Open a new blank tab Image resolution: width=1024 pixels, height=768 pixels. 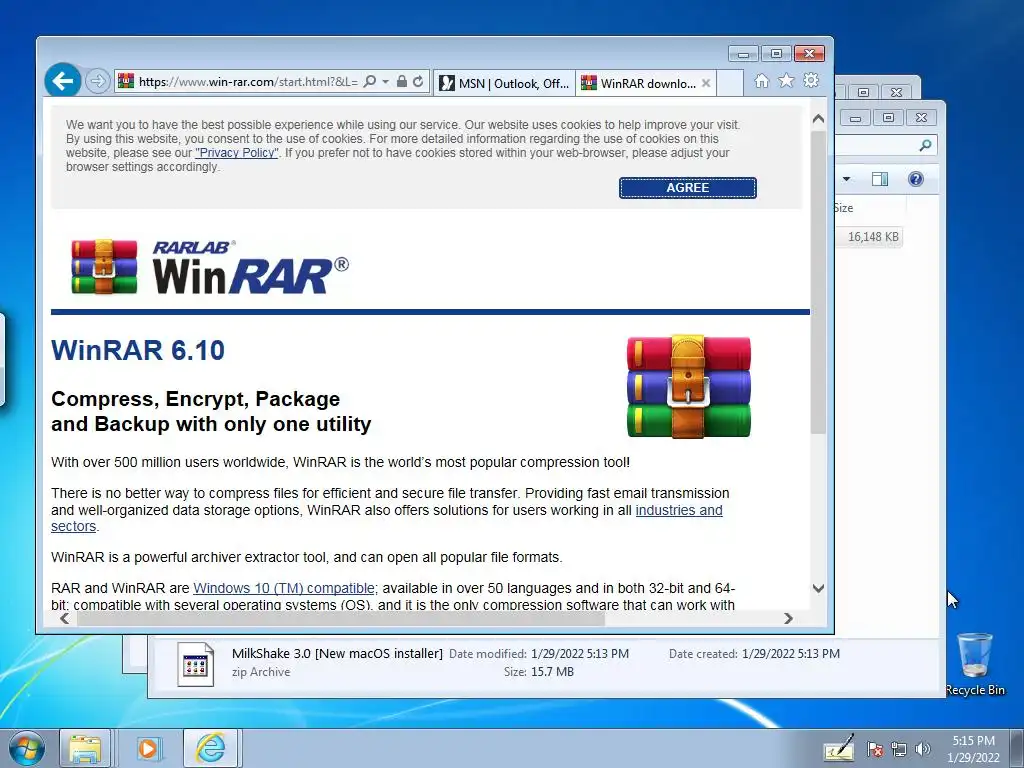click(x=730, y=83)
